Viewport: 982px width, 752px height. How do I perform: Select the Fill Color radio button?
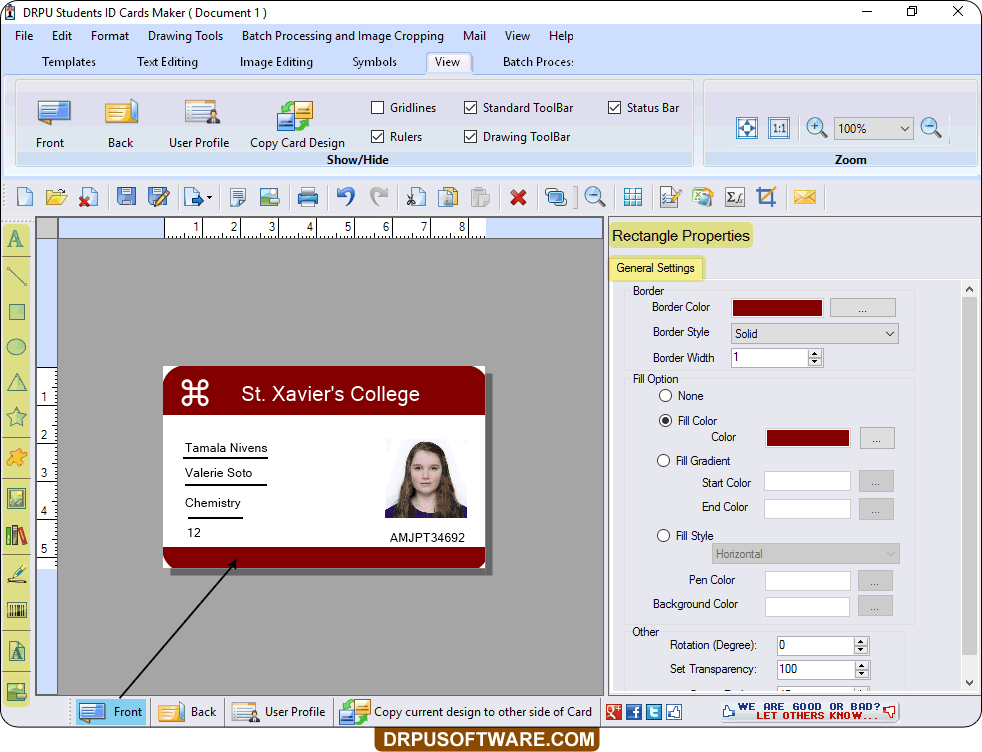point(665,421)
